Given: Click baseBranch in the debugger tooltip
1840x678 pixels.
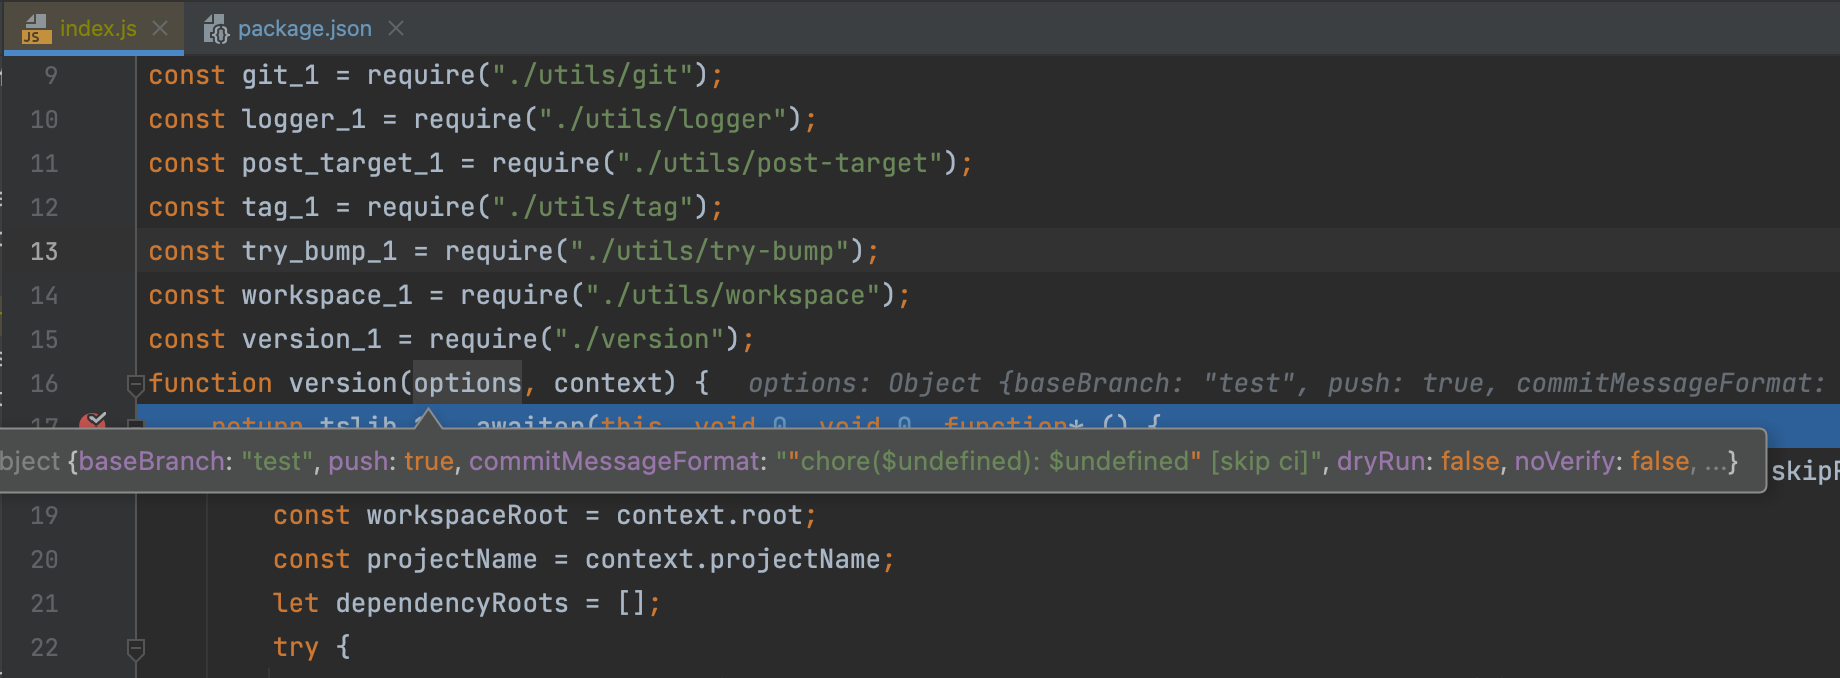Looking at the screenshot, I should 152,461.
